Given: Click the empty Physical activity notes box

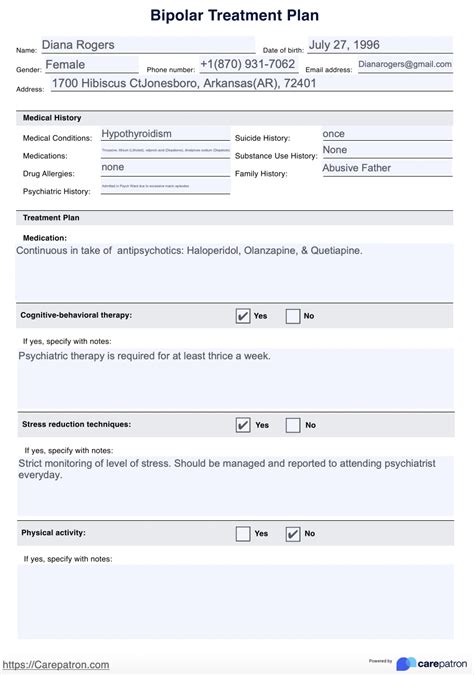Looking at the screenshot, I should [x=235, y=601].
